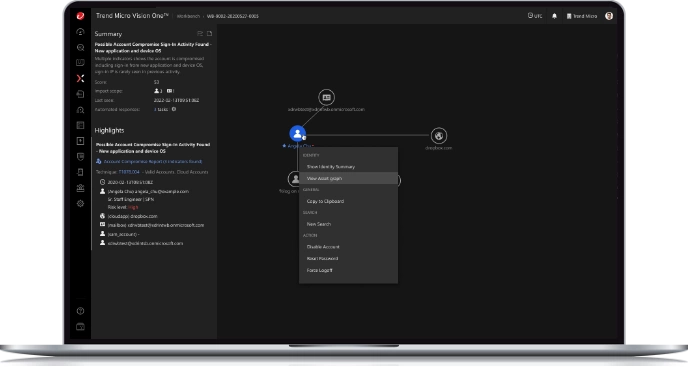Open the settings gear in the sidebar
The width and height of the screenshot is (688, 367).
pyautogui.click(x=80, y=203)
